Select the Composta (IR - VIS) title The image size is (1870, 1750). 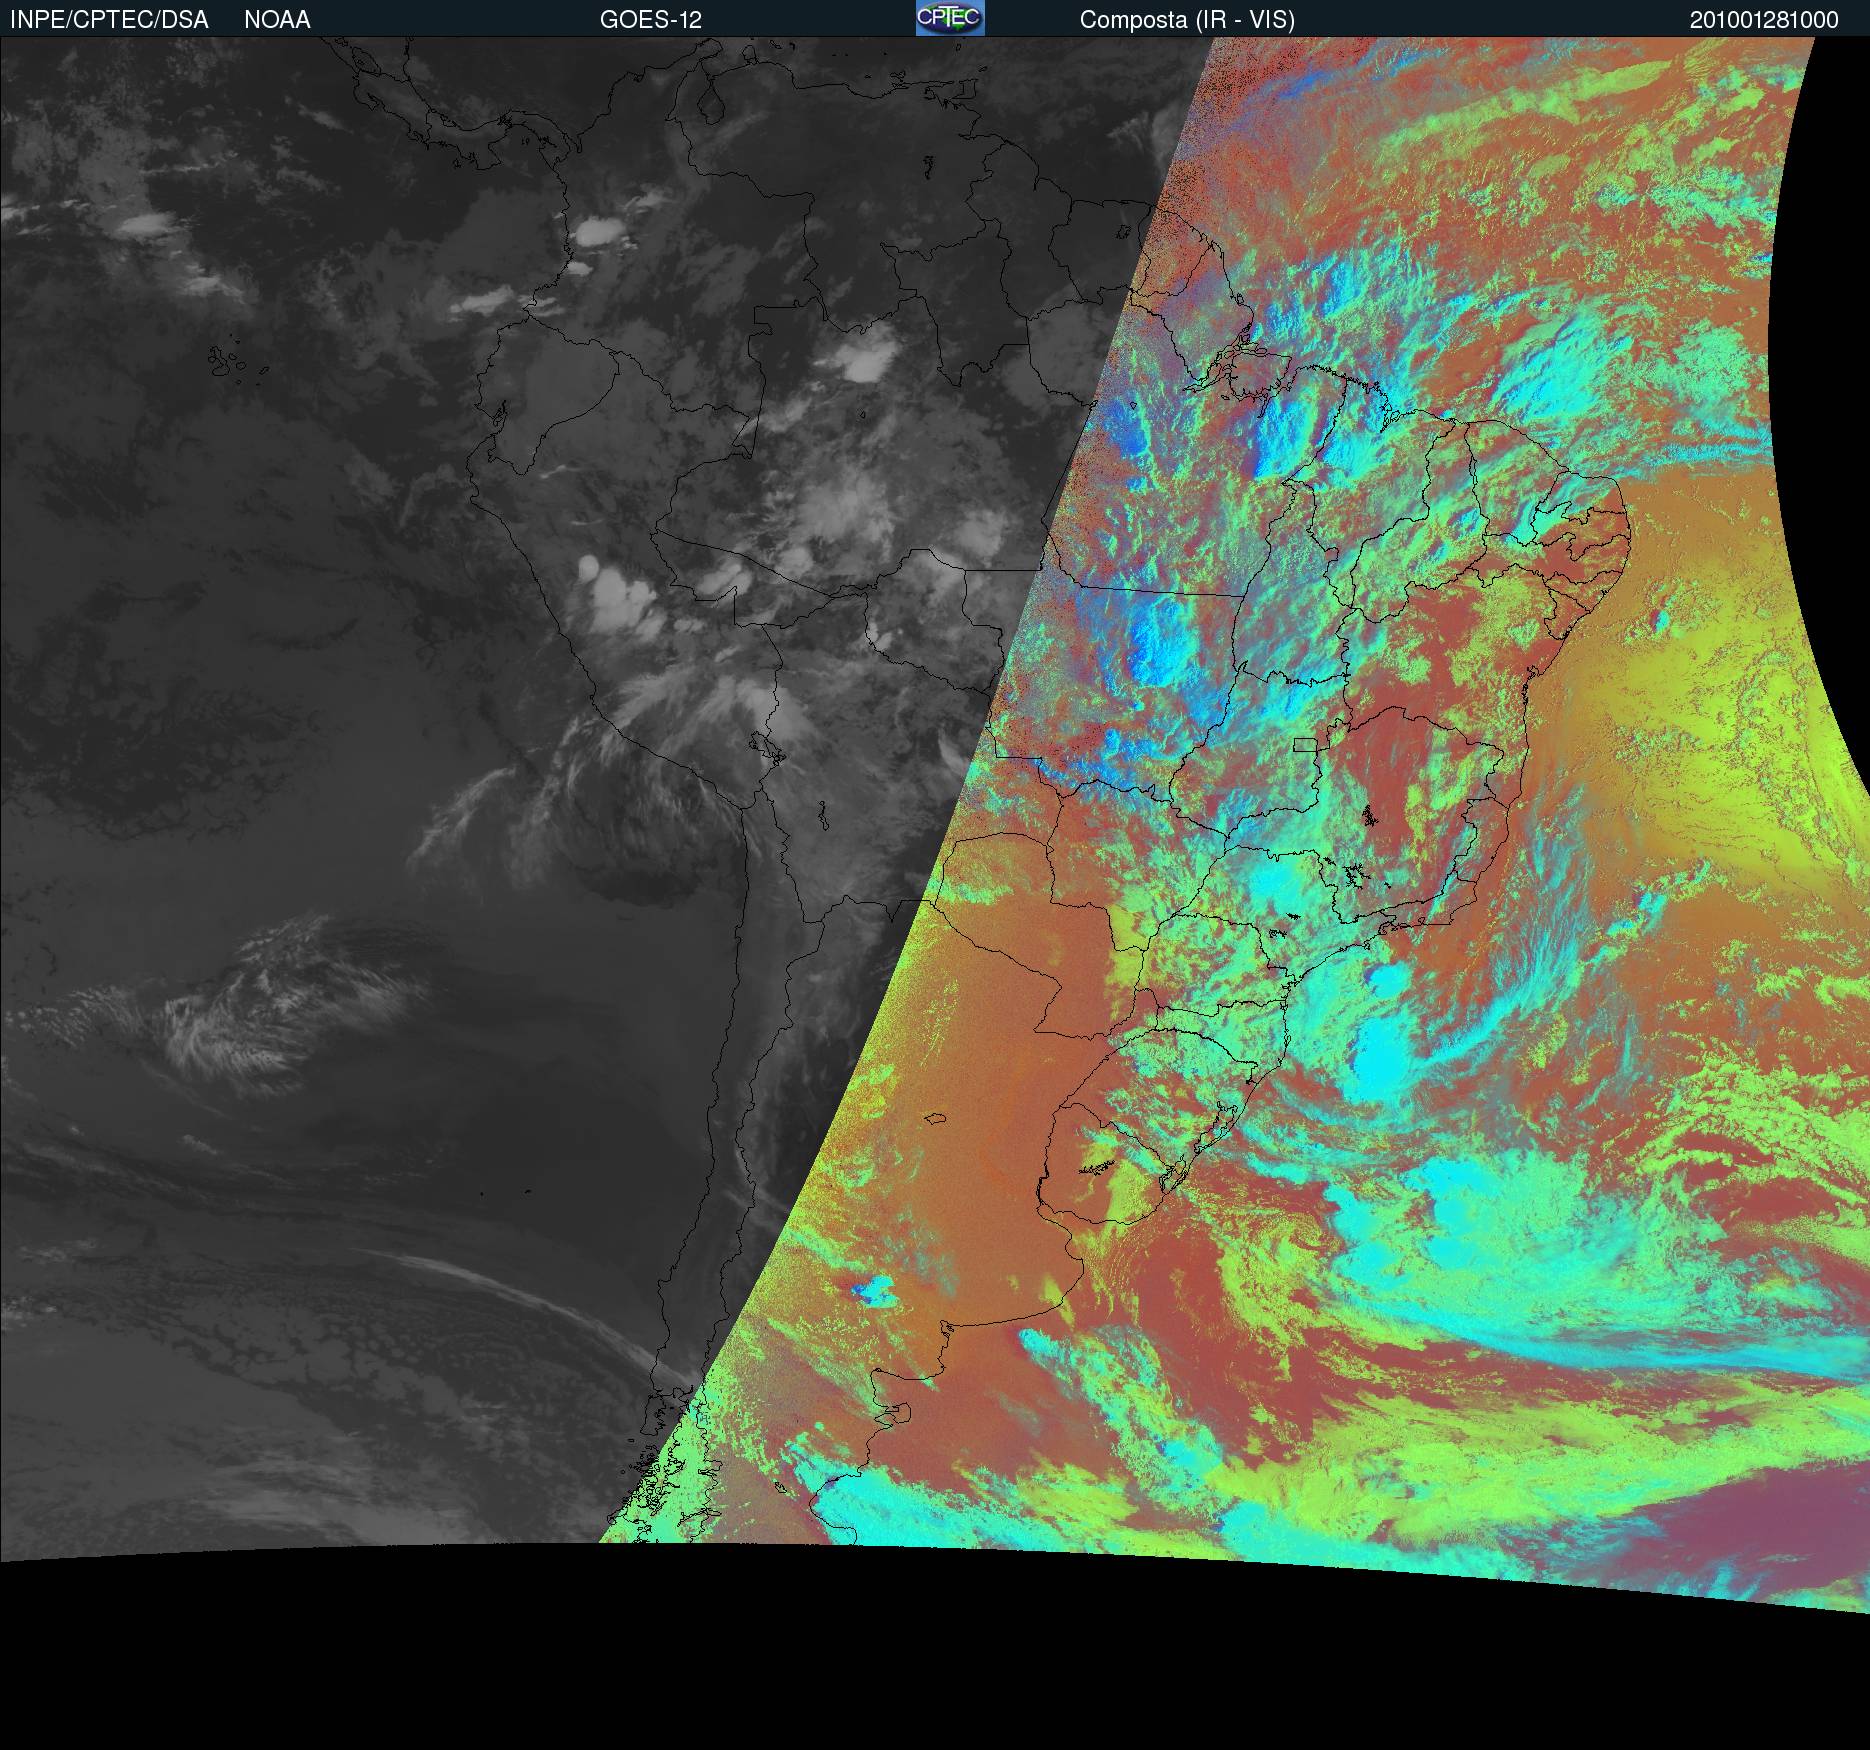pyautogui.click(x=1187, y=20)
